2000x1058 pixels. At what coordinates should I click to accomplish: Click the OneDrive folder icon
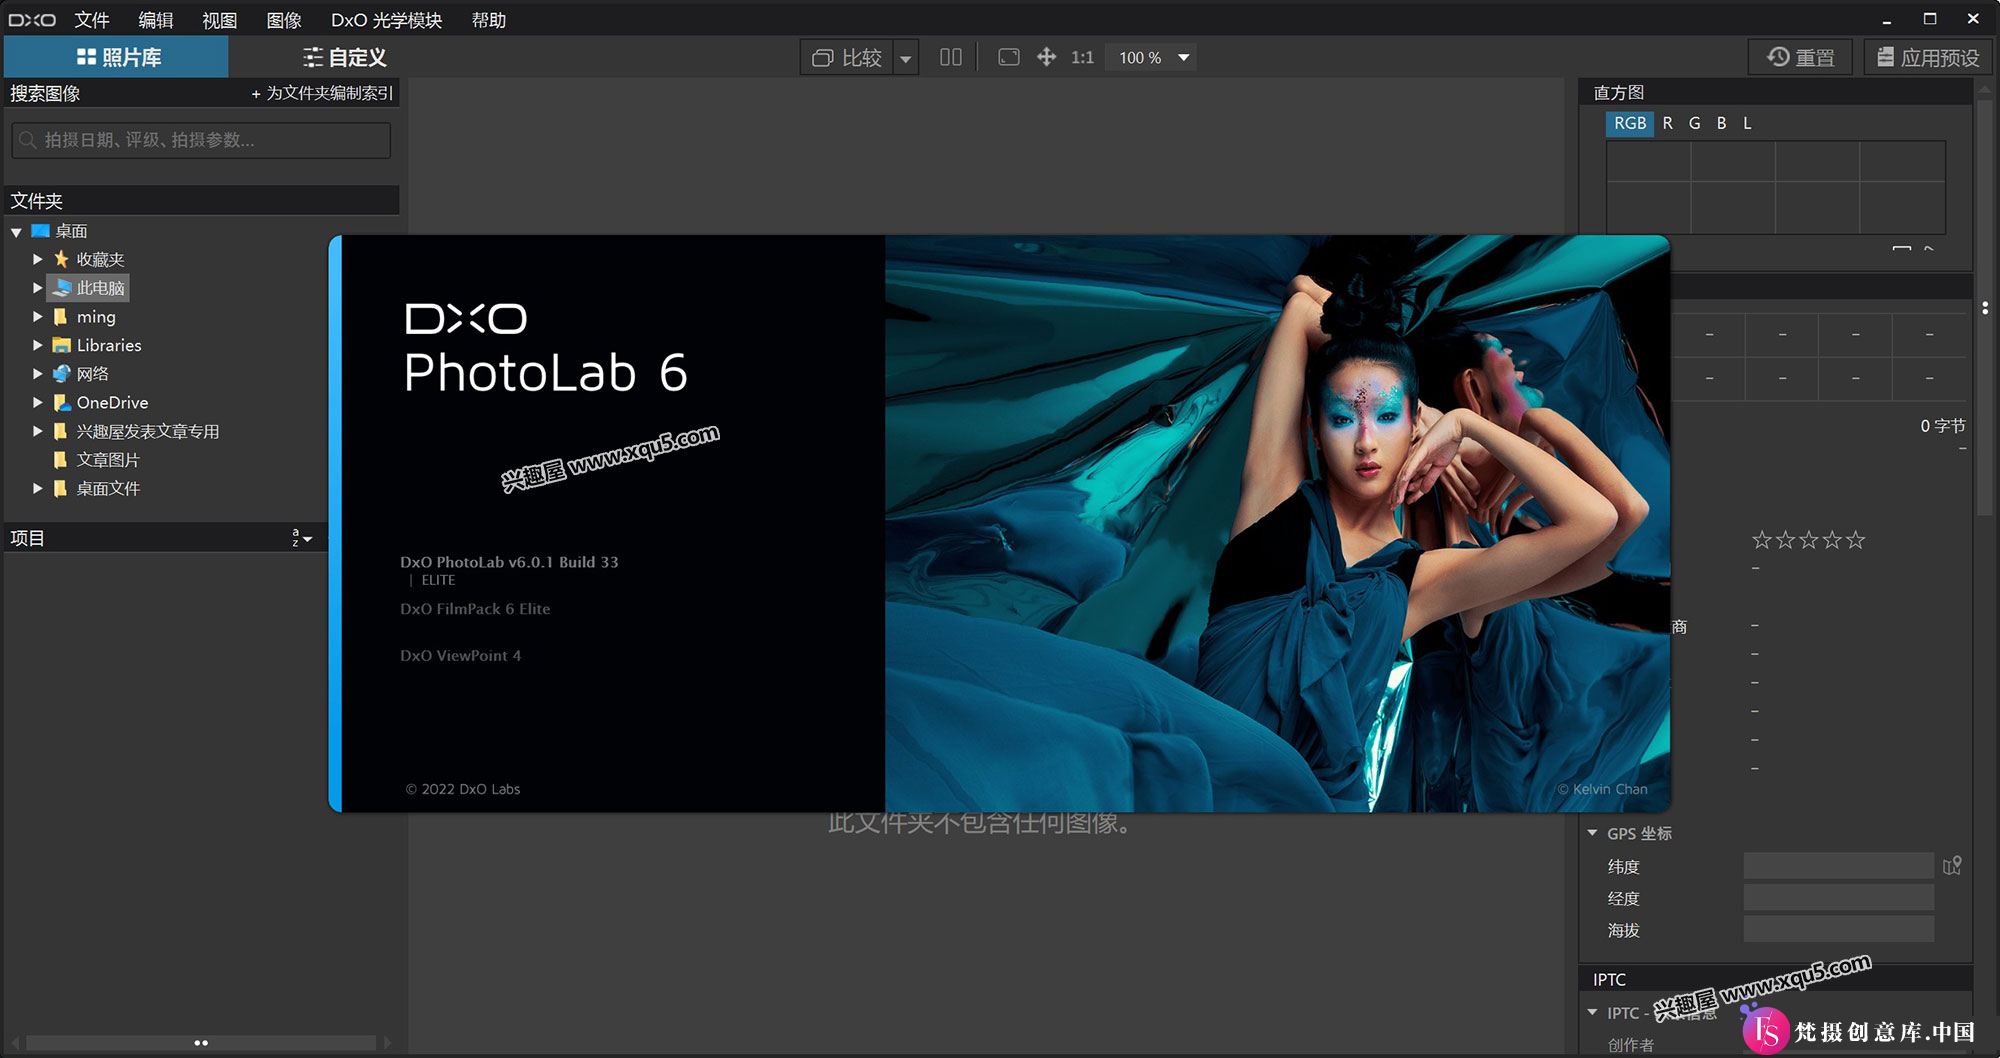pos(61,402)
